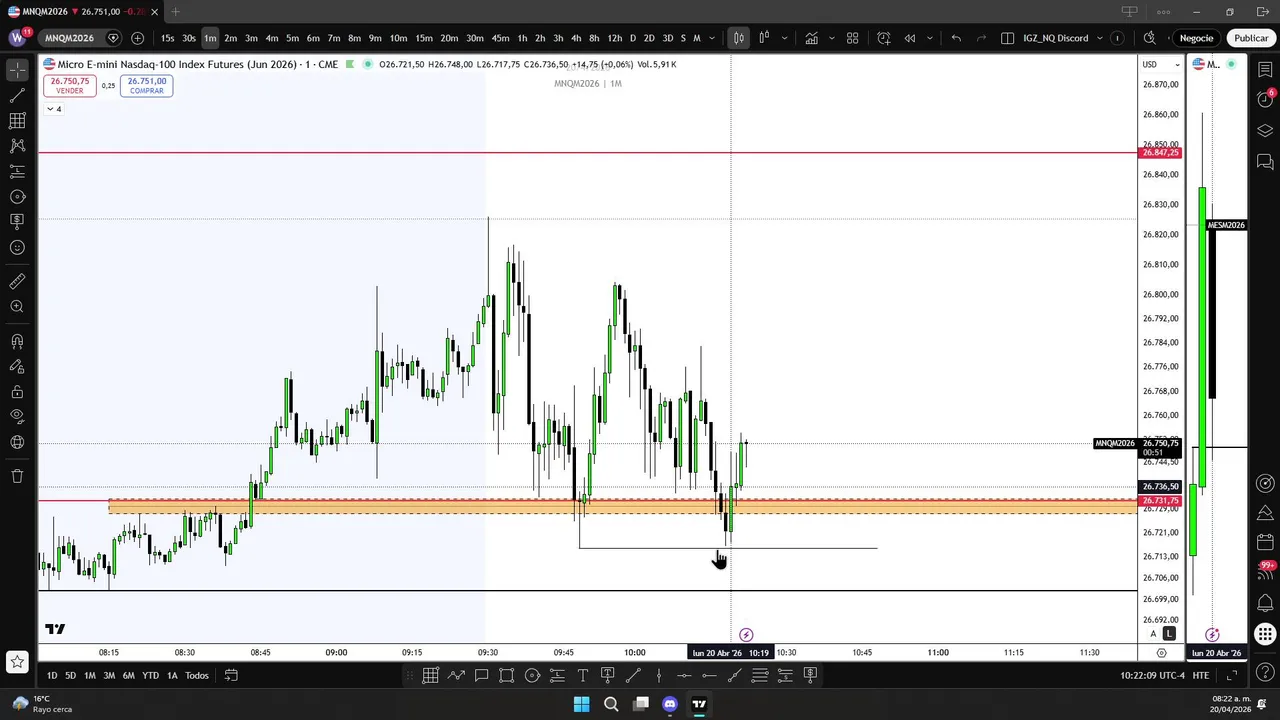The image size is (1280, 720).
Task: Open the notifications bell icon
Action: (1266, 601)
